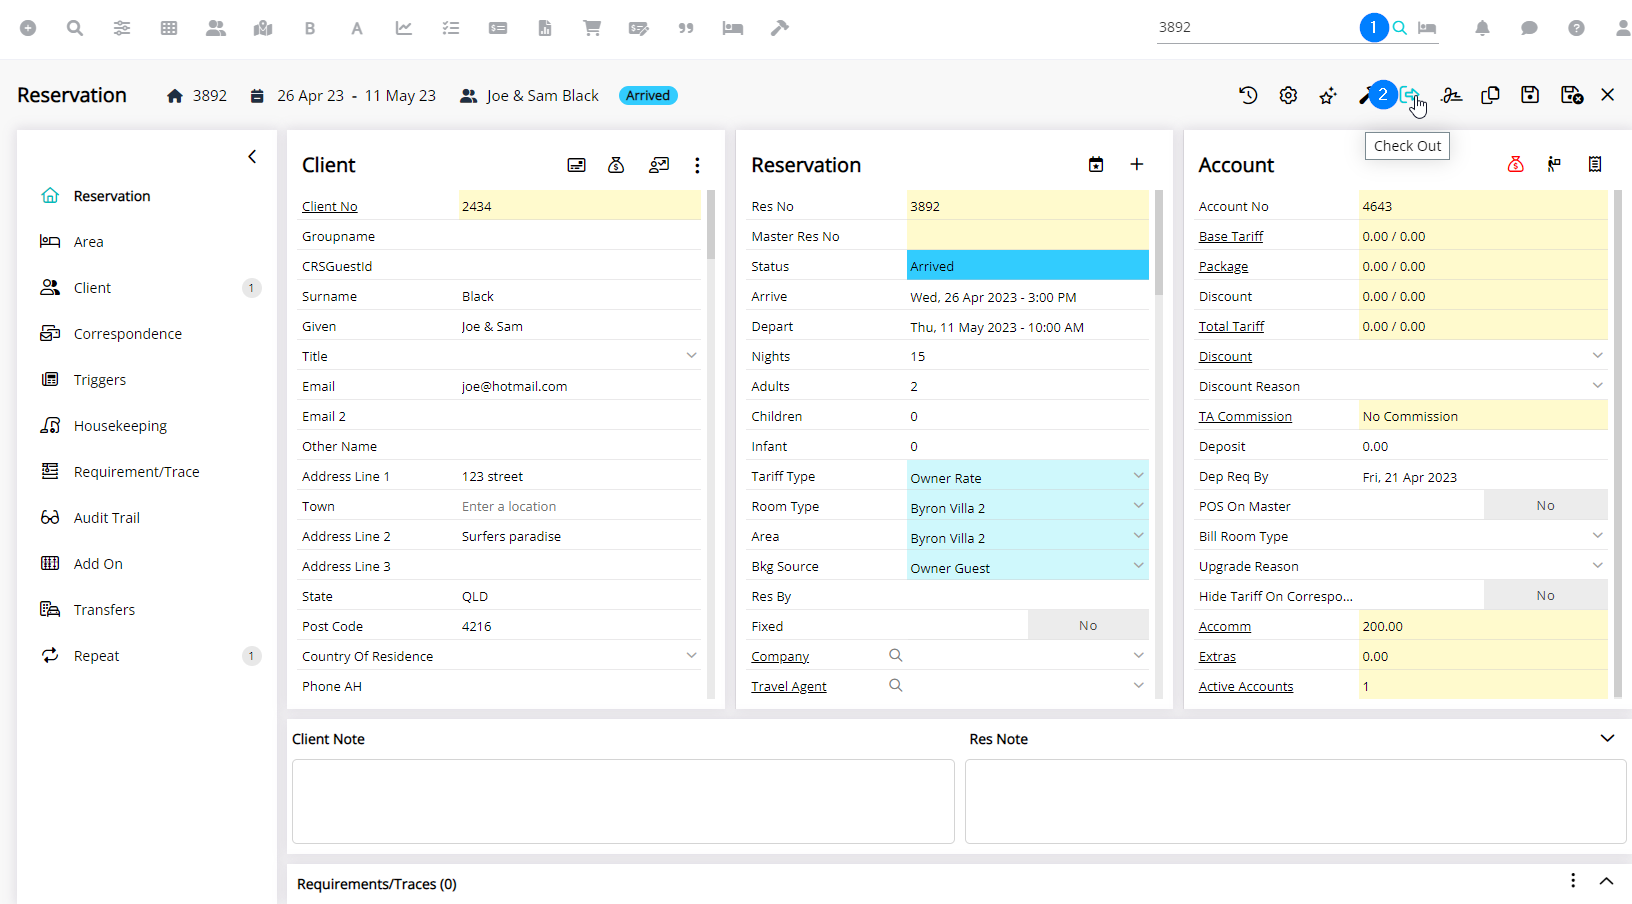Expand the Tariff Type dropdown
The height and width of the screenshot is (904, 1632).
(1138, 476)
